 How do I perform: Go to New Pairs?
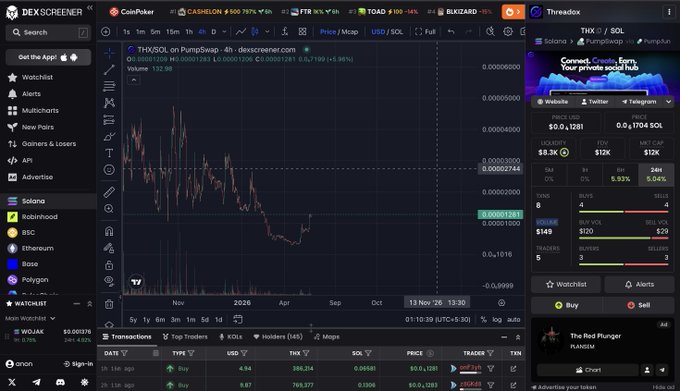pyautogui.click(x=38, y=127)
